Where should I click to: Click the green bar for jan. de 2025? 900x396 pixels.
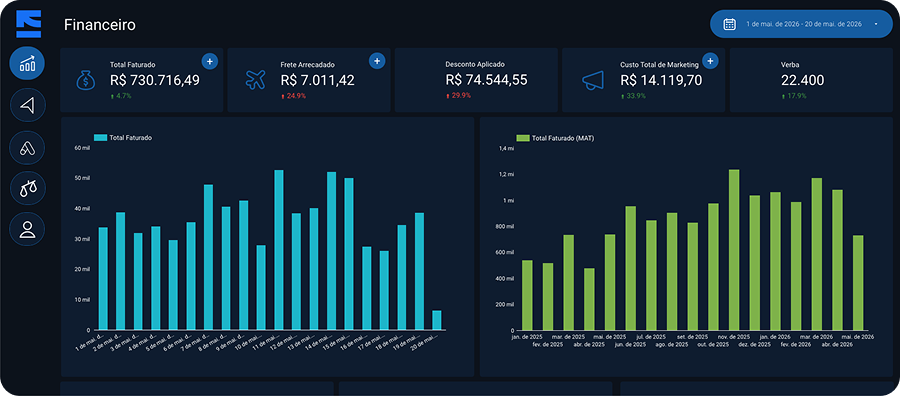click(x=527, y=295)
